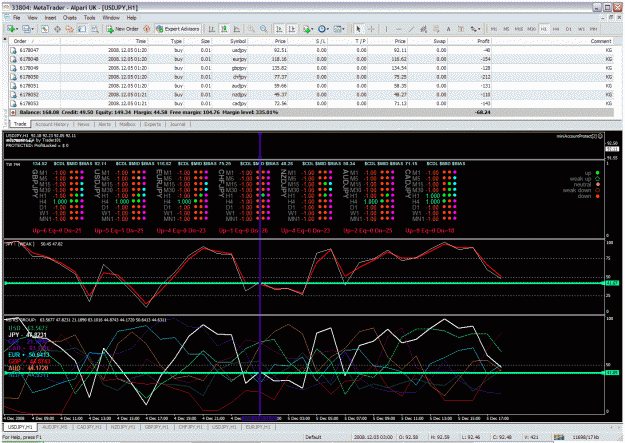Select the Equidistant Channel tool
The height and width of the screenshot is (443, 625).
point(423,29)
